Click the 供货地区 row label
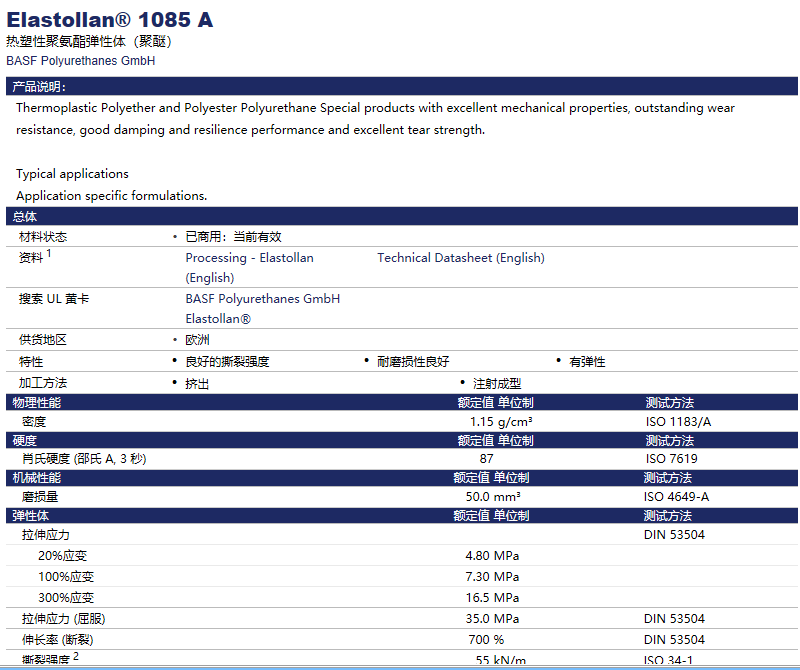The image size is (800, 670). (x=43, y=340)
